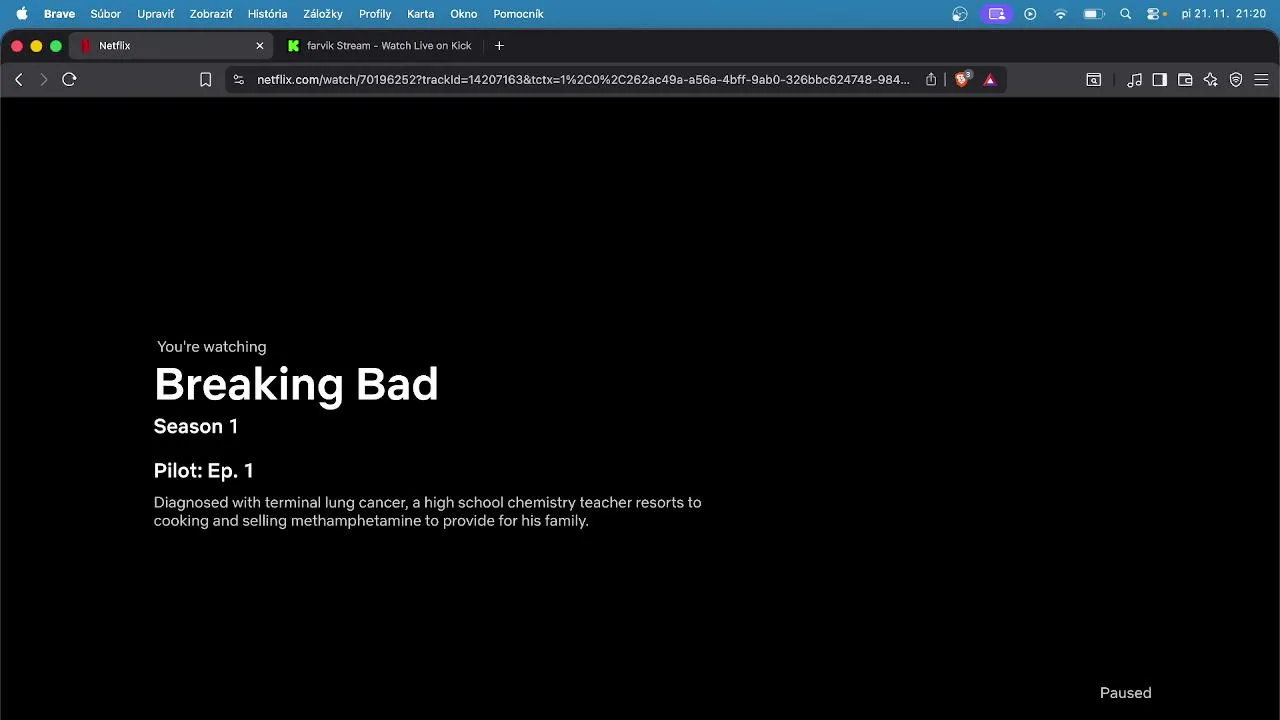Click the date and time clock

tap(1223, 14)
